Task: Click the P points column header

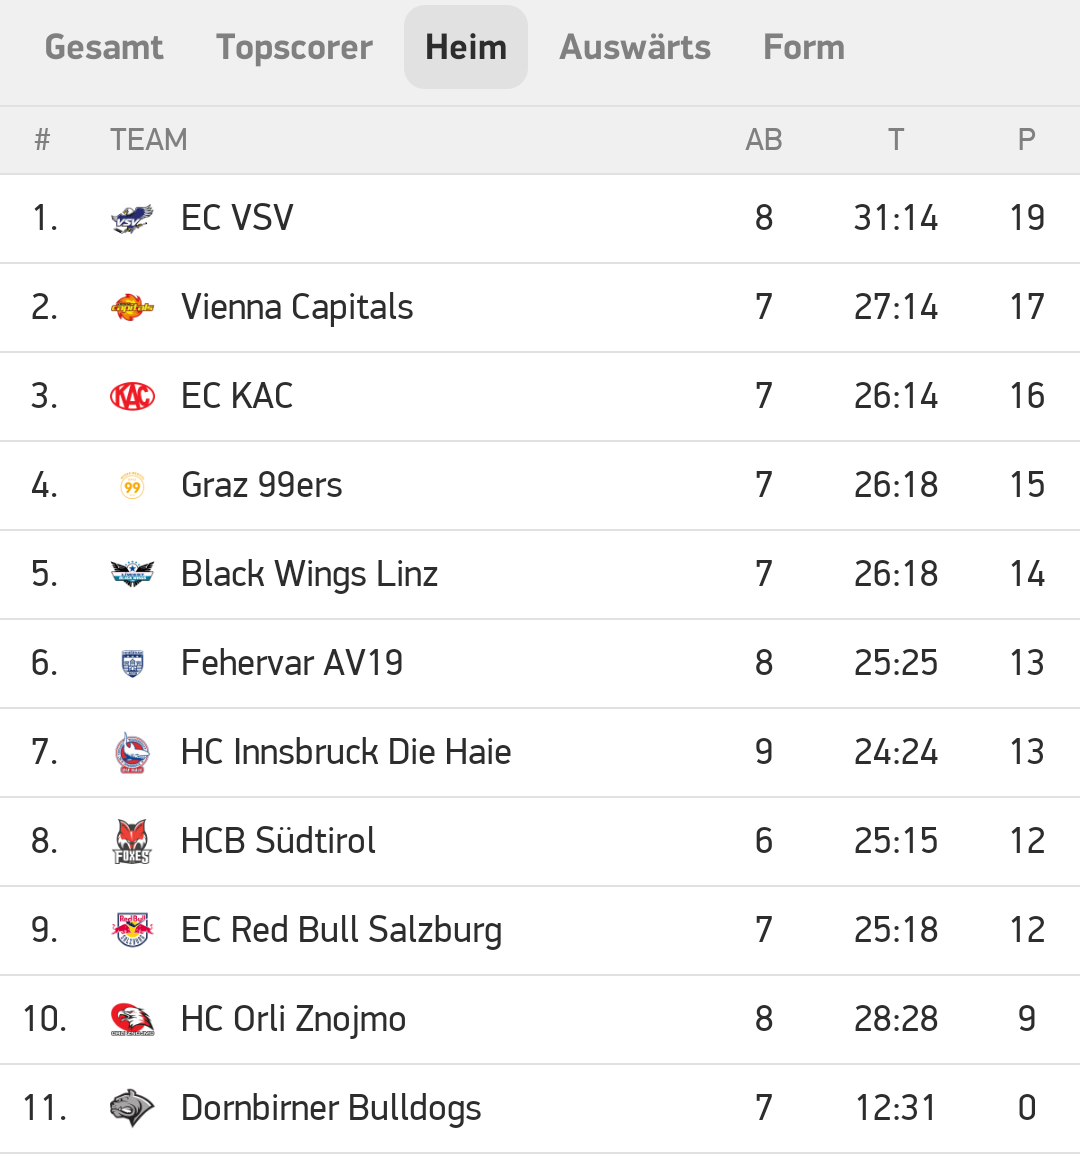Action: tap(1026, 140)
